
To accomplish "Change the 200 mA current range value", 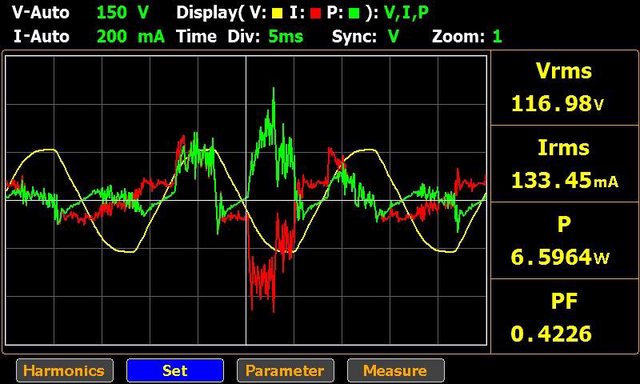I will [131, 37].
